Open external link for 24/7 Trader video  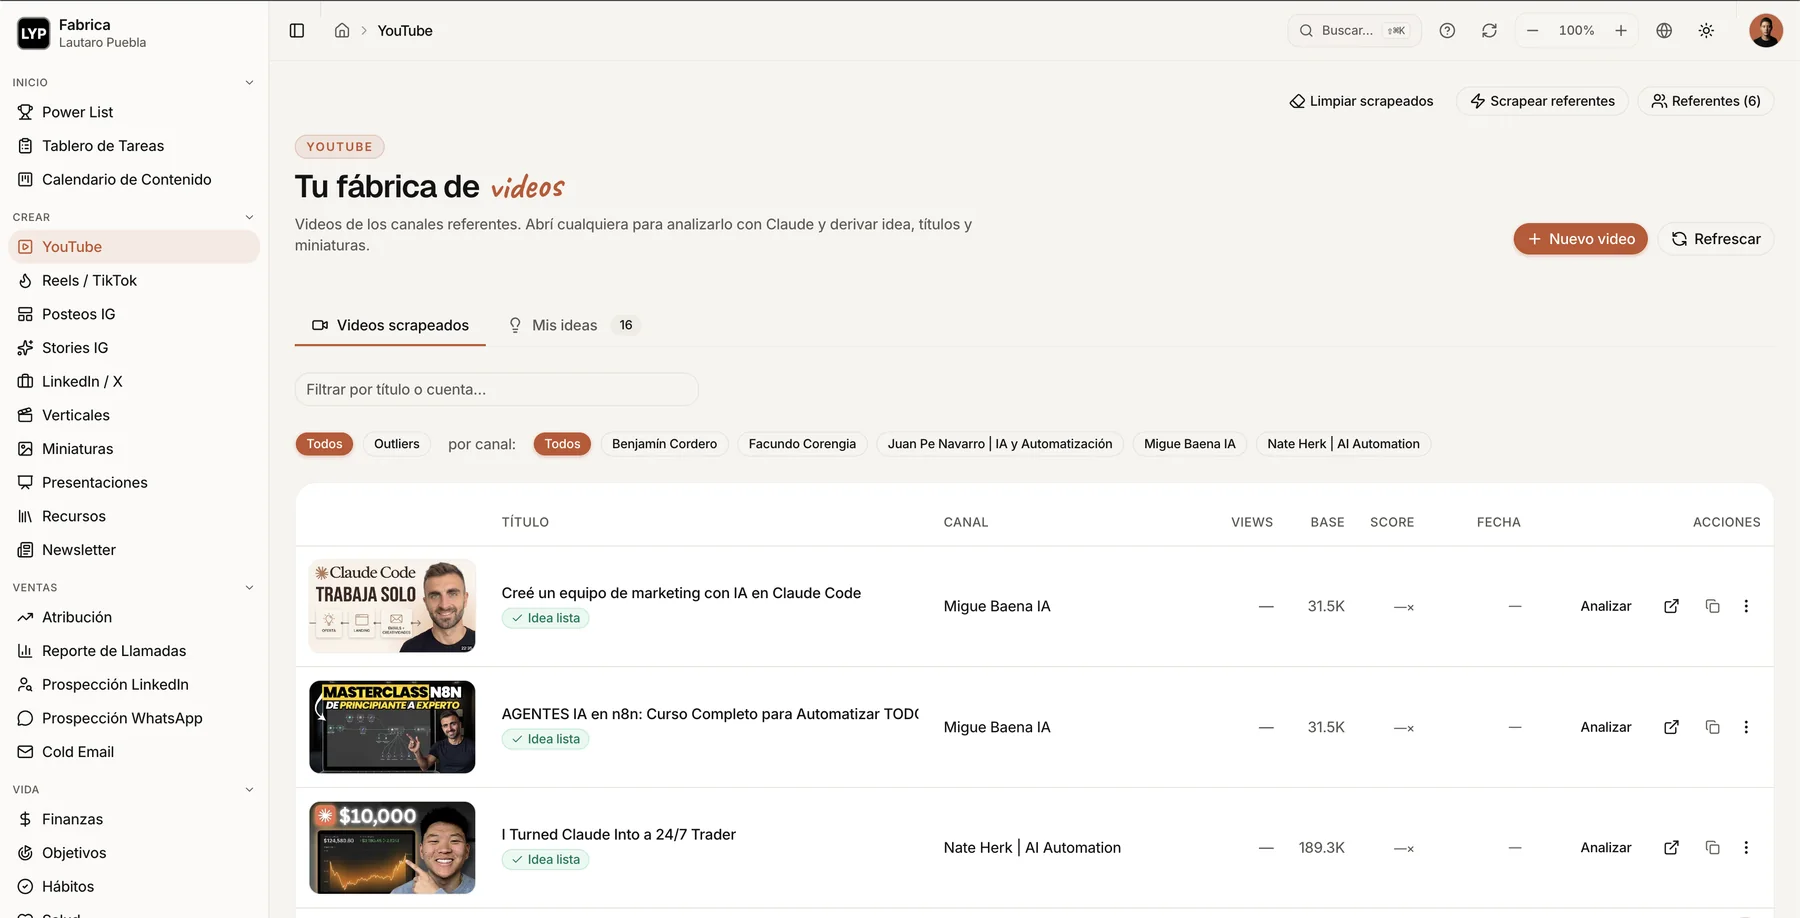1671,848
